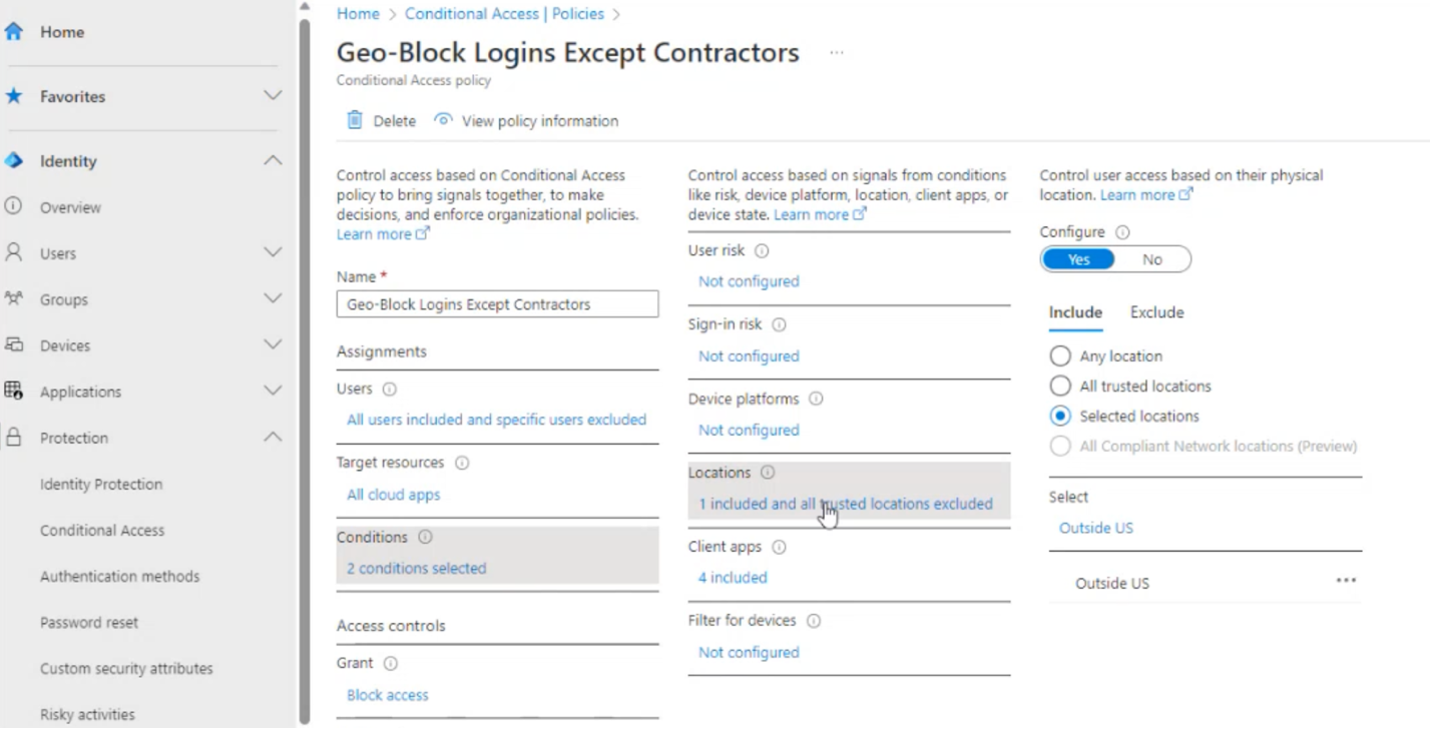Image resolution: width=1430 pixels, height=733 pixels.
Task: Set the Configure toggle to No
Action: (1152, 260)
